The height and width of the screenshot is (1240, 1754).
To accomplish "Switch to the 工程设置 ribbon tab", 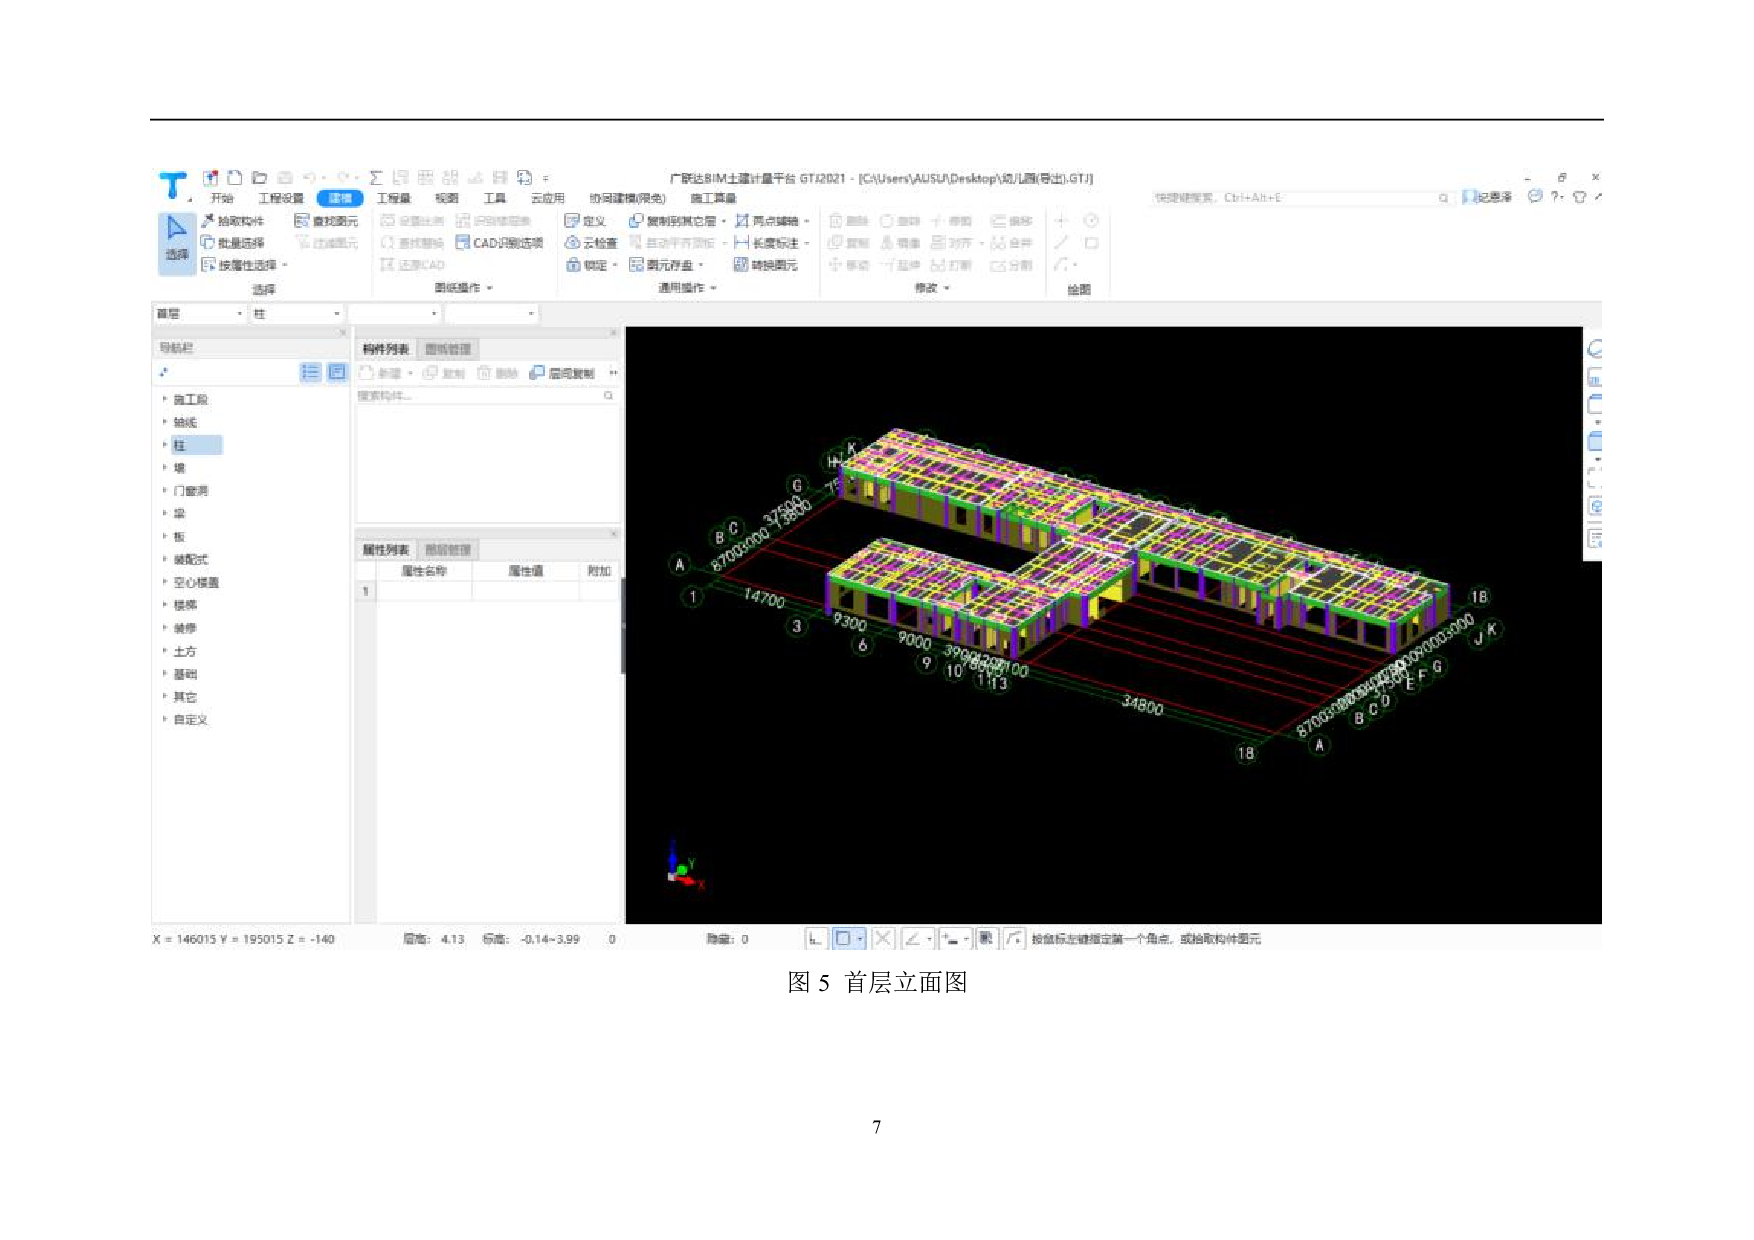I will coord(281,198).
